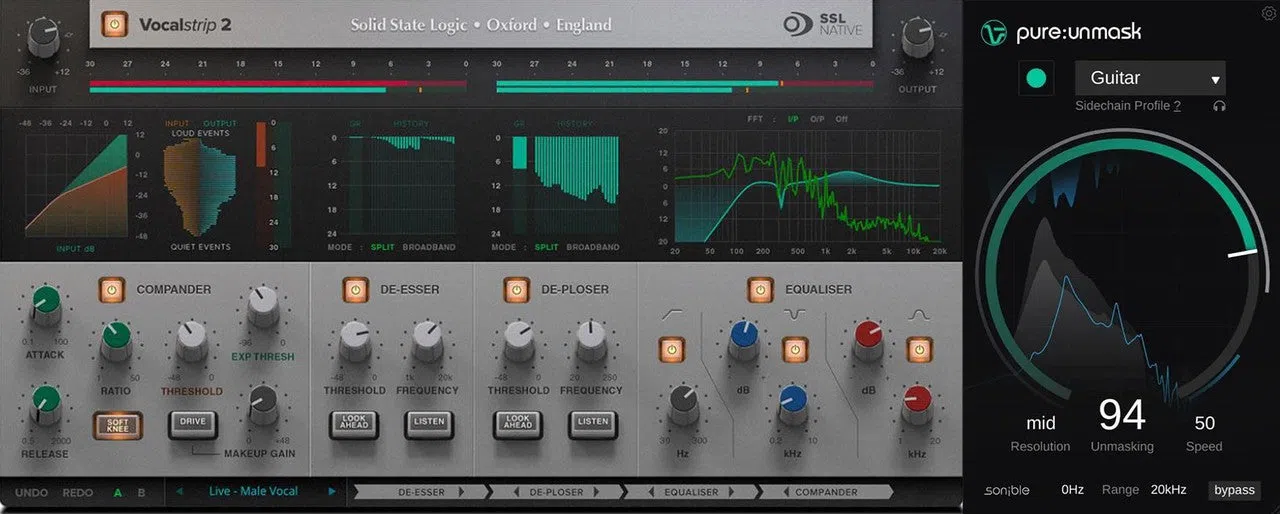Click the SSL Native logo
Image resolution: width=1280 pixels, height=514 pixels.
(x=822, y=24)
